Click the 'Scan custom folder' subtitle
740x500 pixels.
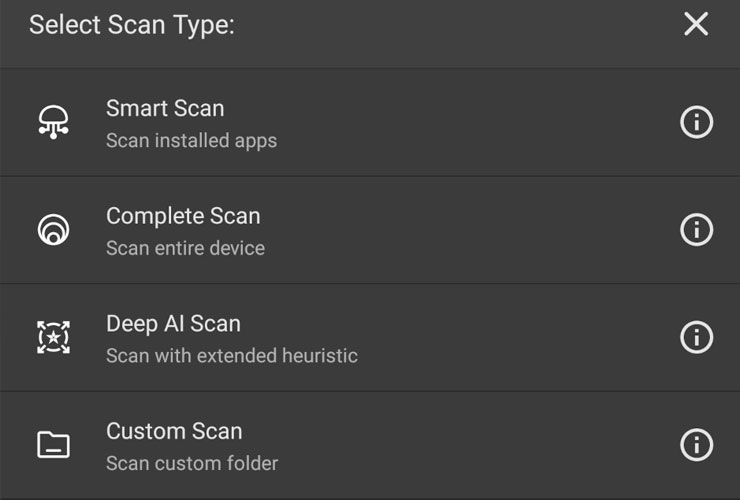192,463
